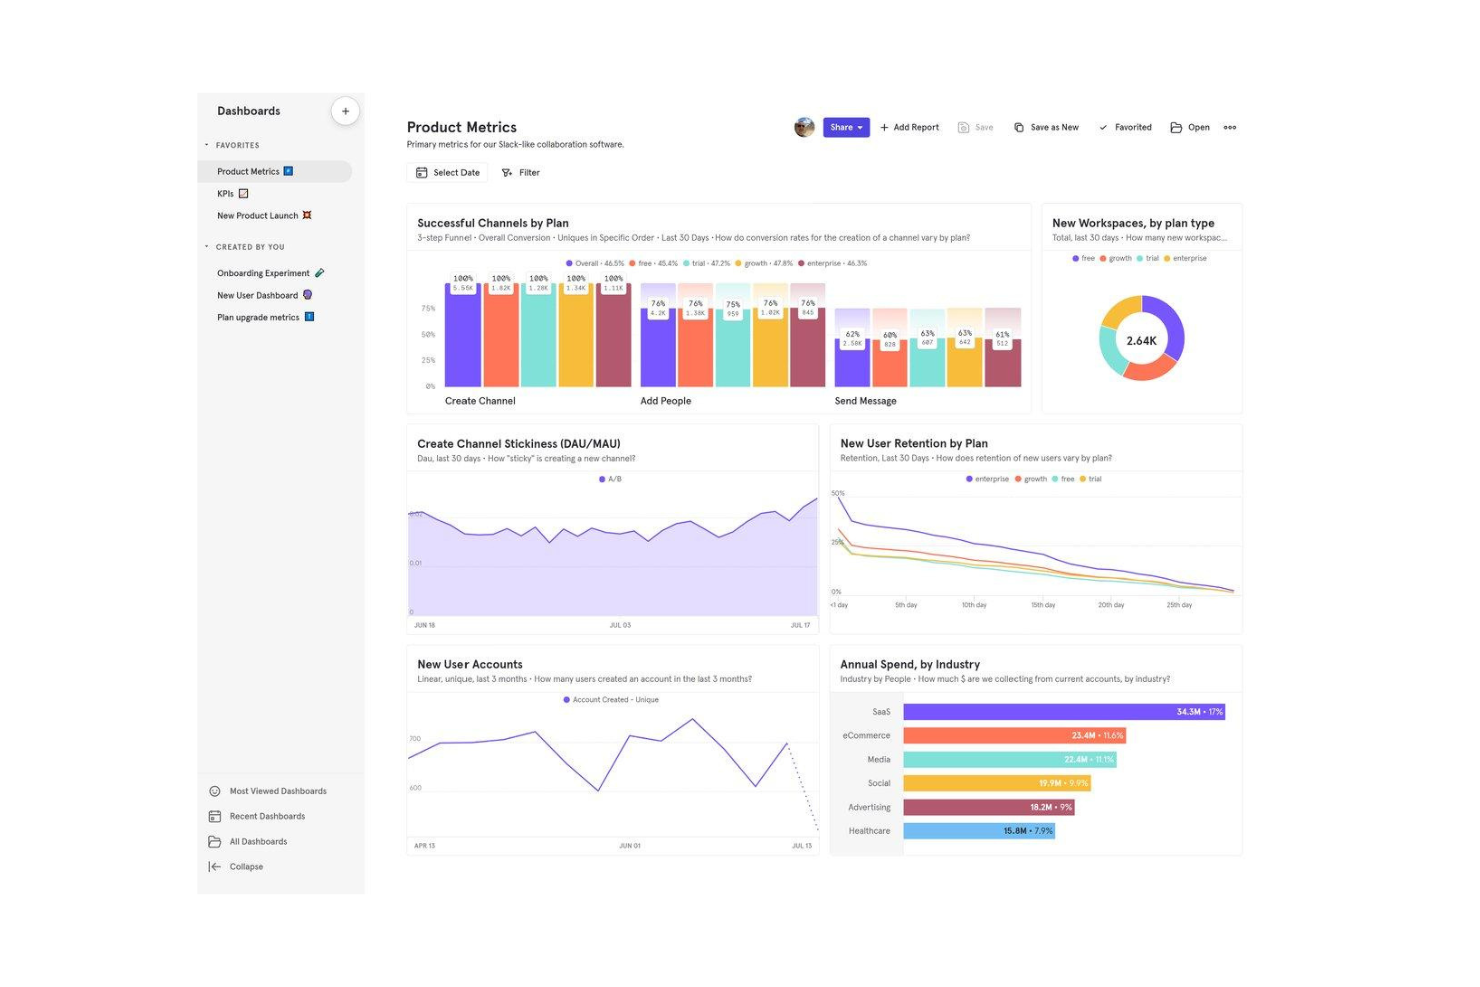Toggle the A/B series in the Stickiness legend
Viewport: 1480px width, 987px height.
(610, 479)
